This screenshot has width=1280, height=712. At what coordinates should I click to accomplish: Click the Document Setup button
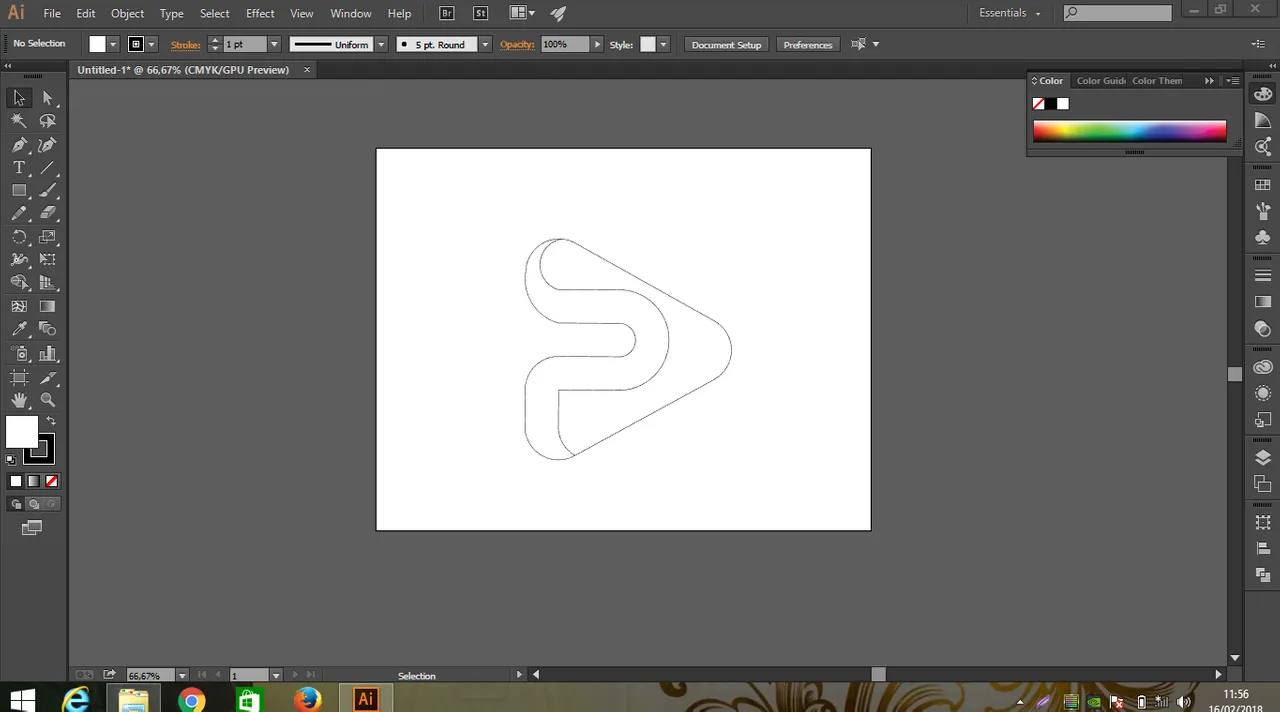(727, 45)
